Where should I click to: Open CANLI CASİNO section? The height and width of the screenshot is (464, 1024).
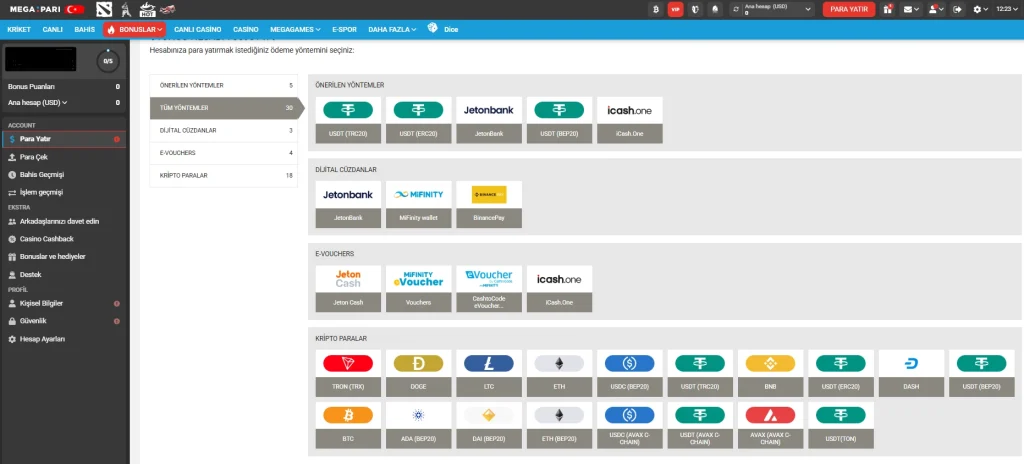[197, 29]
